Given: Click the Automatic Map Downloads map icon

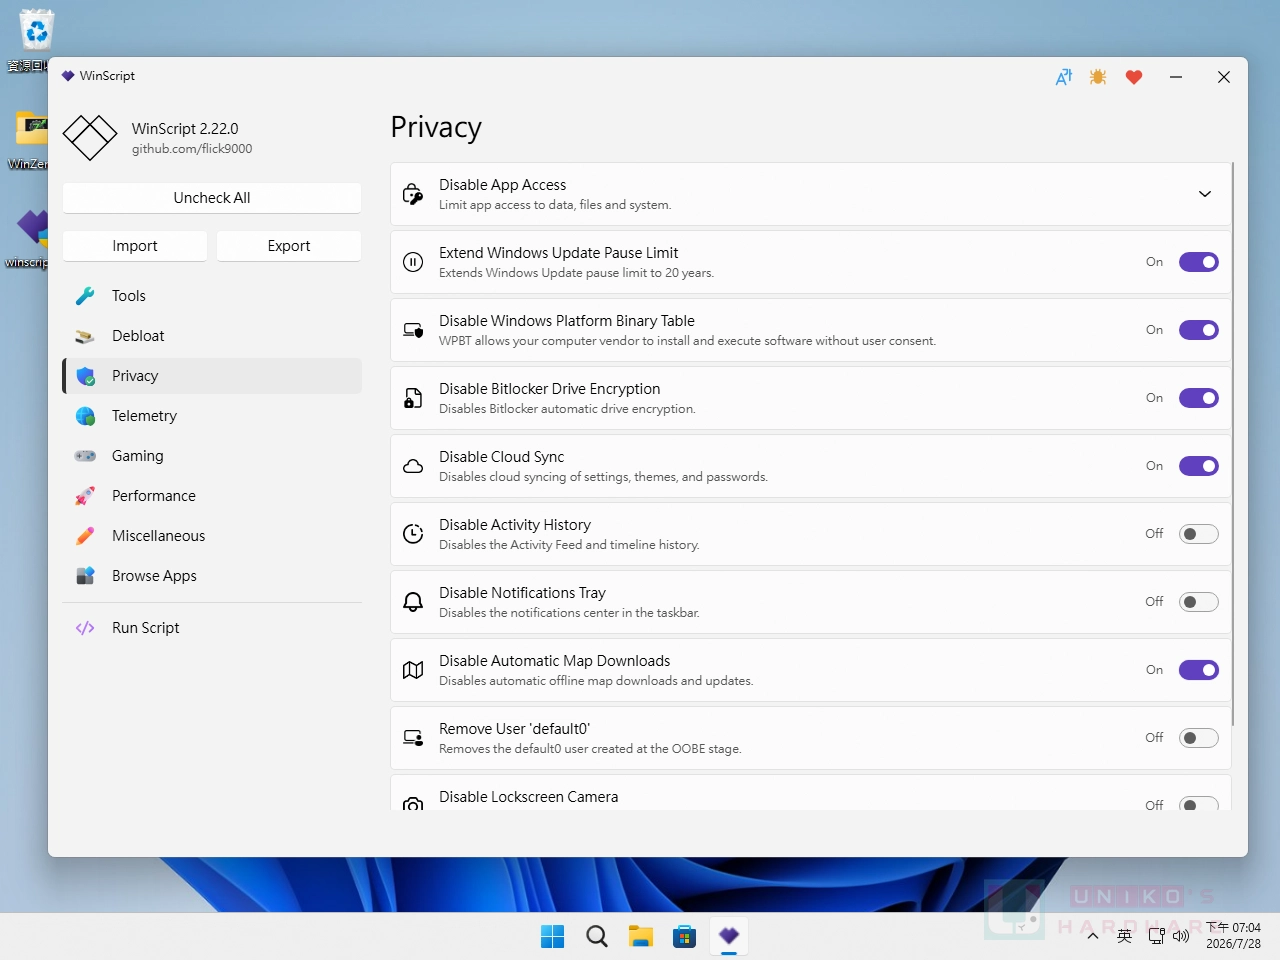Looking at the screenshot, I should [x=413, y=670].
